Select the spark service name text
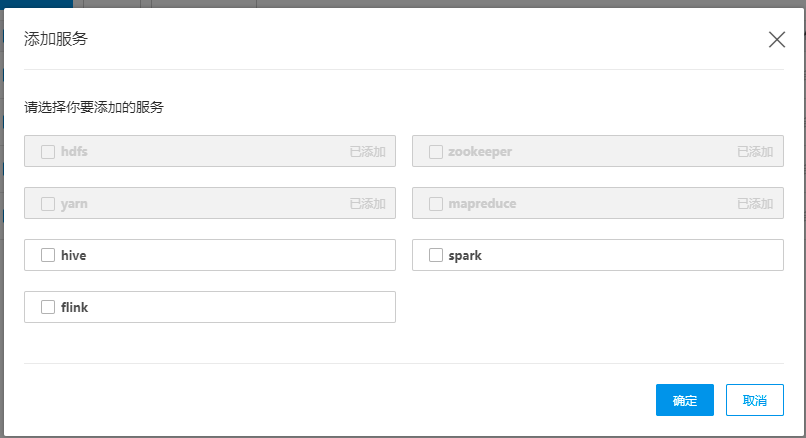This screenshot has height=438, width=806. point(465,256)
